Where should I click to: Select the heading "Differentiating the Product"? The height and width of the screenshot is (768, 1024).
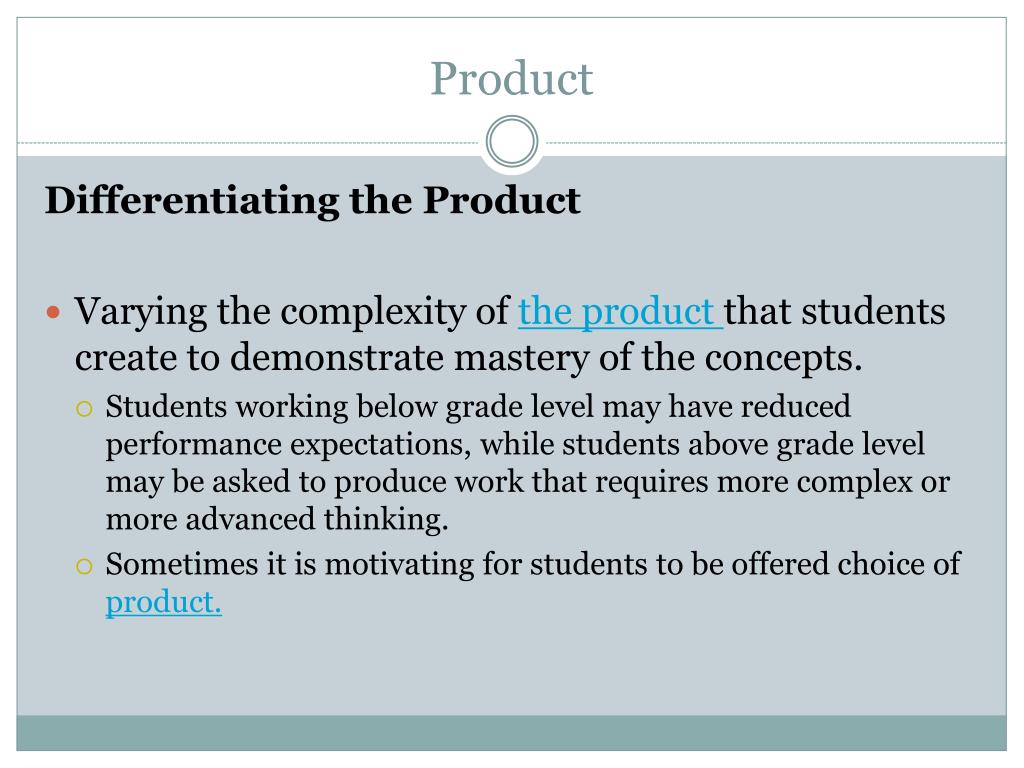[x=312, y=200]
